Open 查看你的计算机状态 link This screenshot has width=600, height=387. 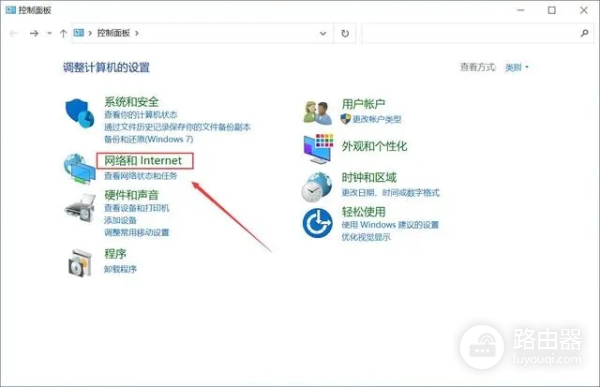tap(140, 114)
